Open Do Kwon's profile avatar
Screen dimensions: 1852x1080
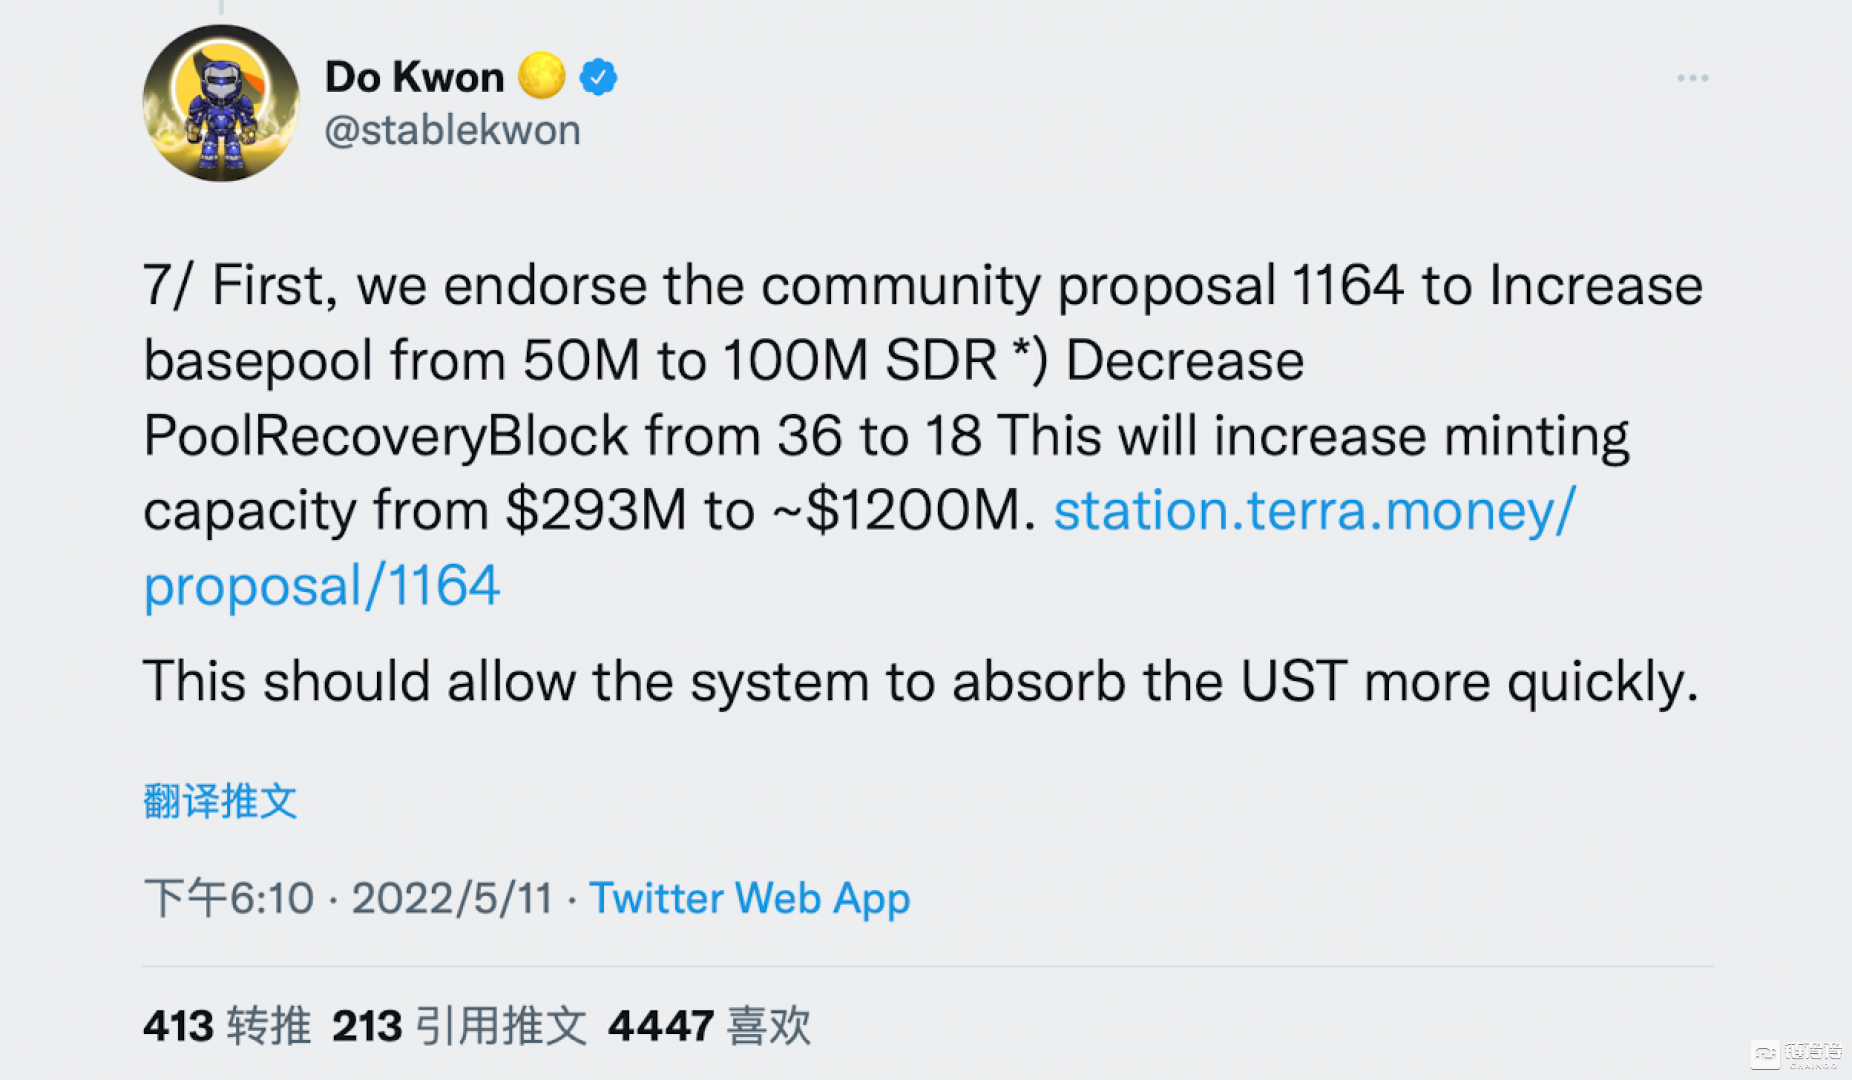(x=222, y=100)
